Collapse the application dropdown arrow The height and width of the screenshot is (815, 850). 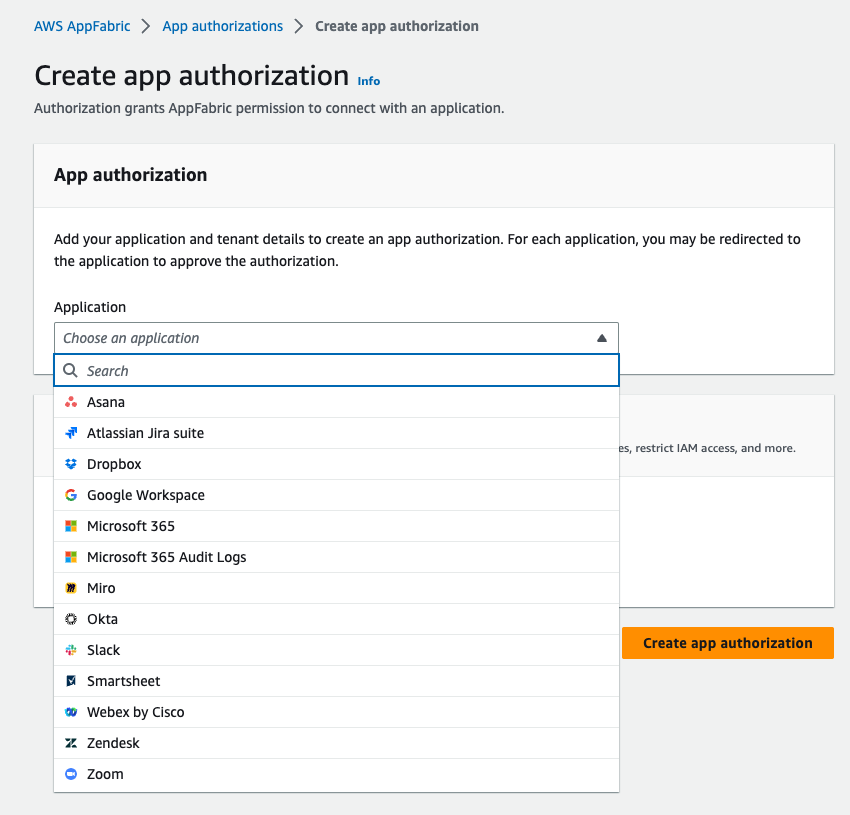click(x=601, y=338)
